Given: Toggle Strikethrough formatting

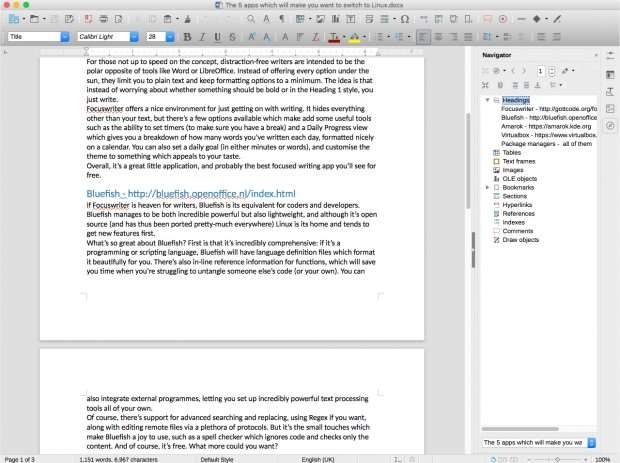Looking at the screenshot, I should pyautogui.click(x=232, y=37).
